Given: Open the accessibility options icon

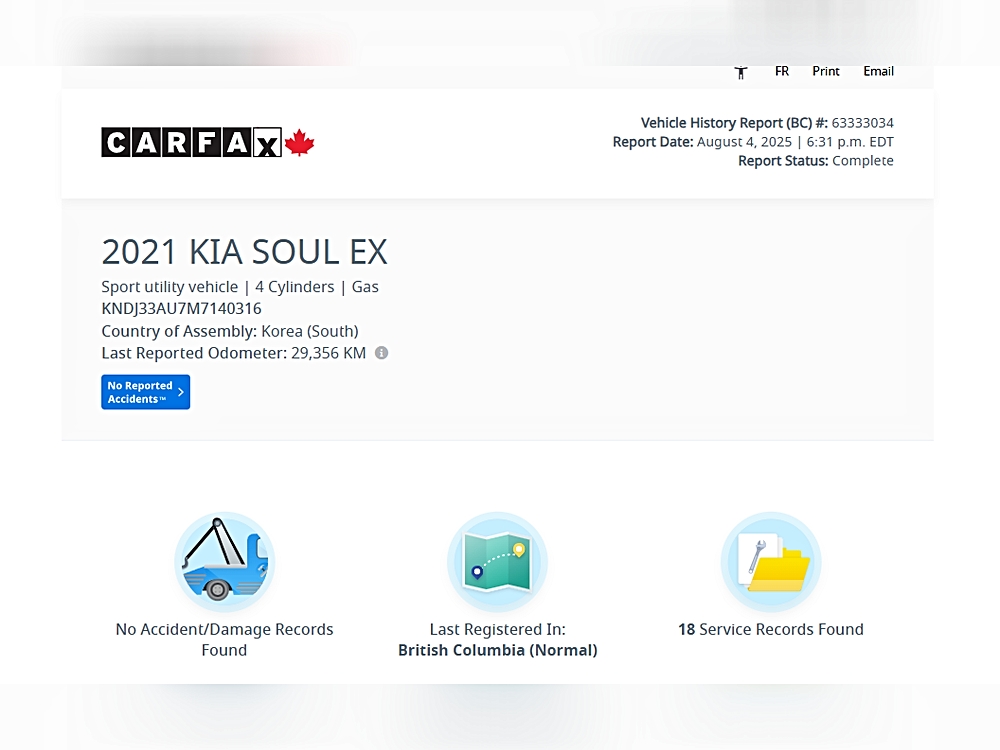Looking at the screenshot, I should pyautogui.click(x=740, y=72).
